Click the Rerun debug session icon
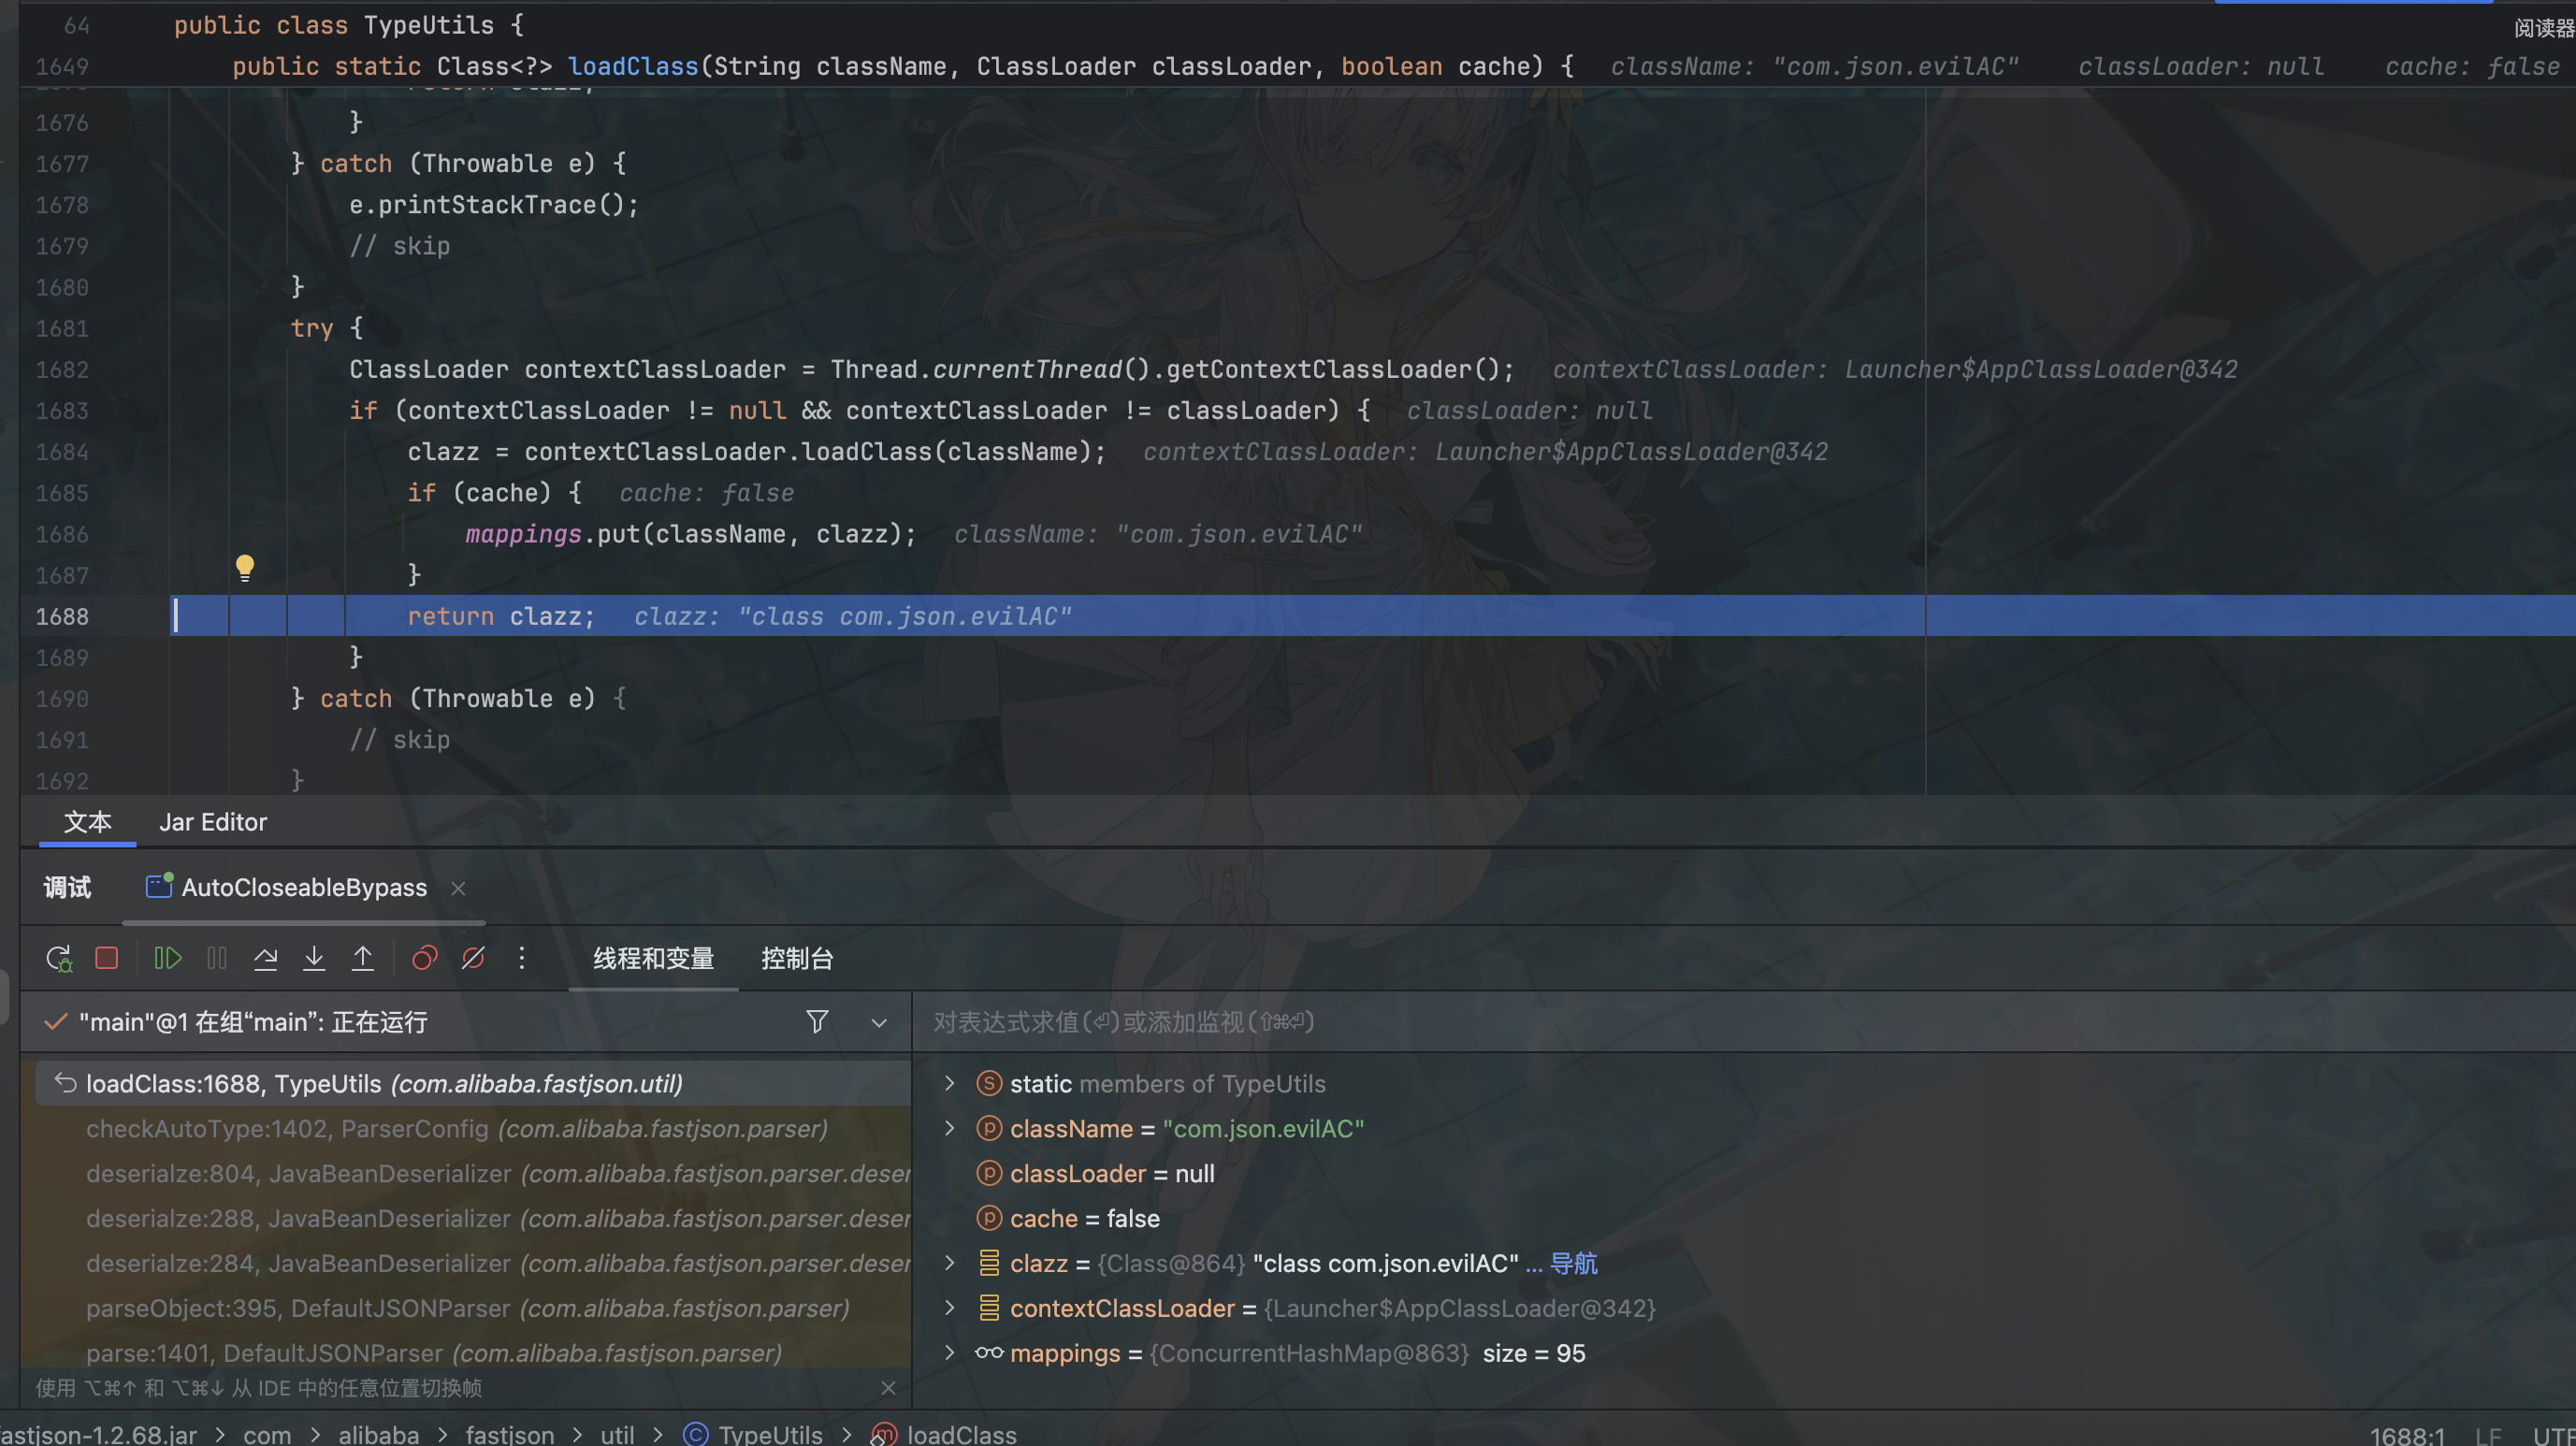 pos(59,958)
